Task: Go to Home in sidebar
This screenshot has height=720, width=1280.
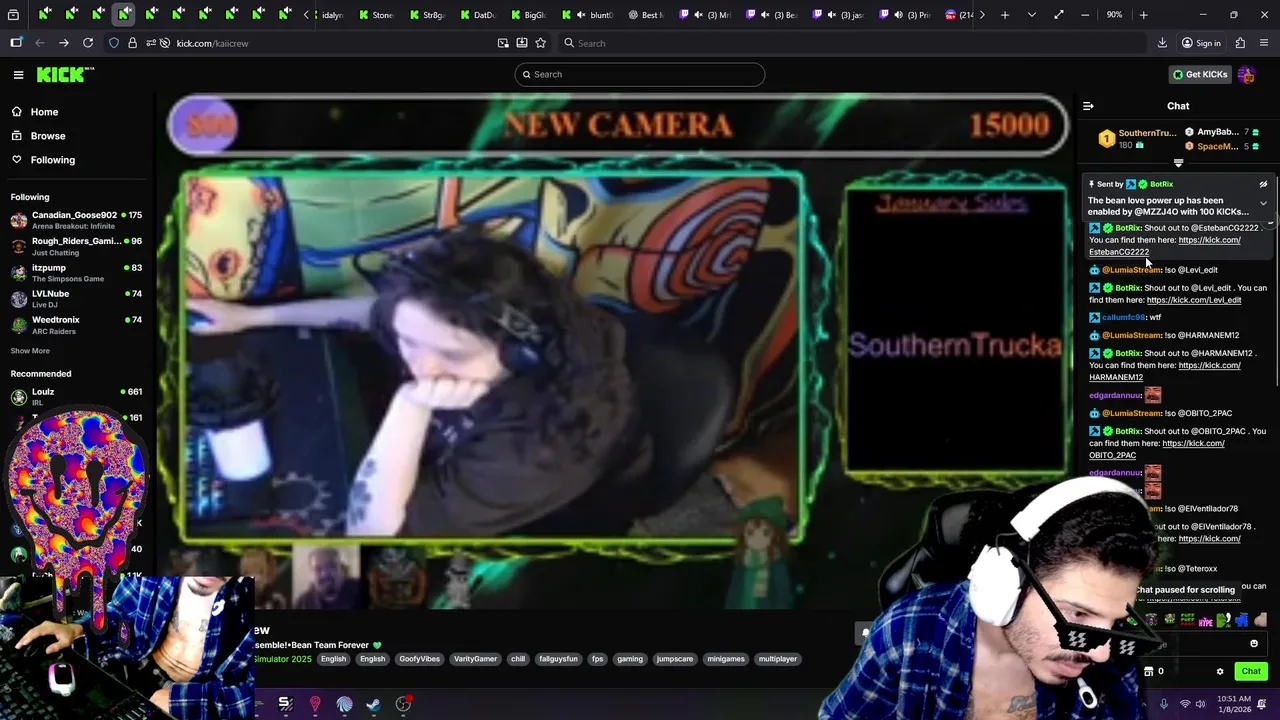Action: (x=44, y=112)
